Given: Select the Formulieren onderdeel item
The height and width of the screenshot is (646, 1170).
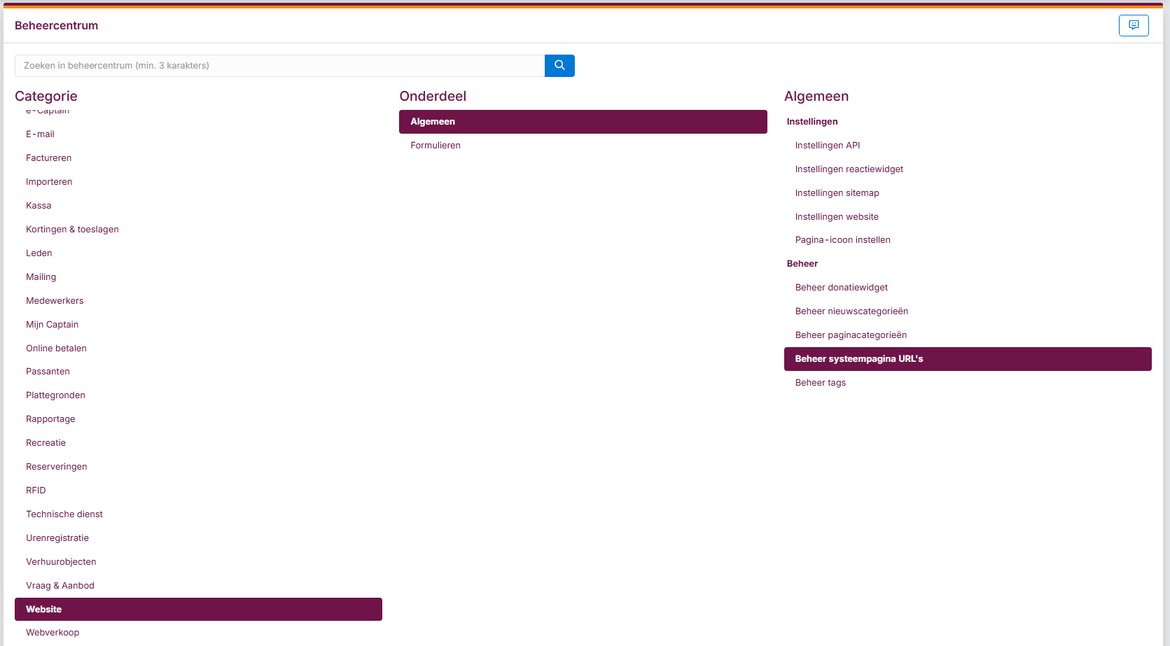Looking at the screenshot, I should coord(435,146).
